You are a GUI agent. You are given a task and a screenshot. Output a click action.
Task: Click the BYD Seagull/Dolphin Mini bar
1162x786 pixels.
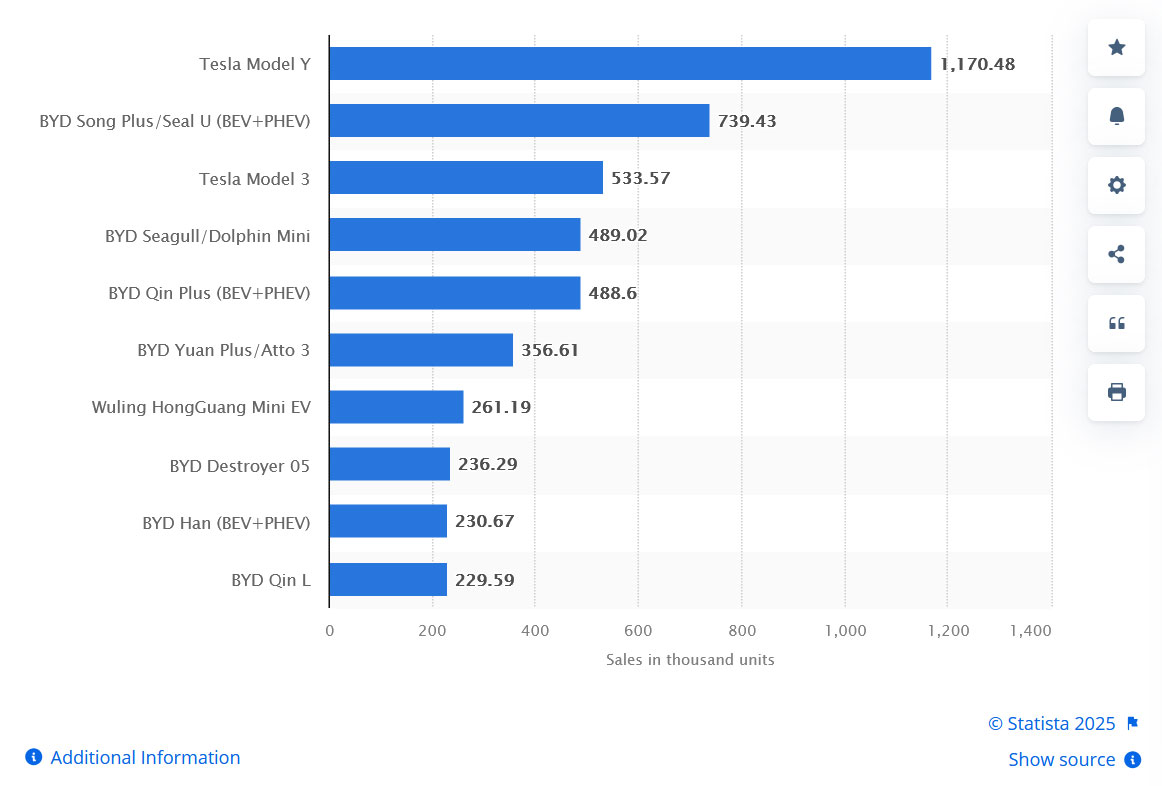[455, 235]
